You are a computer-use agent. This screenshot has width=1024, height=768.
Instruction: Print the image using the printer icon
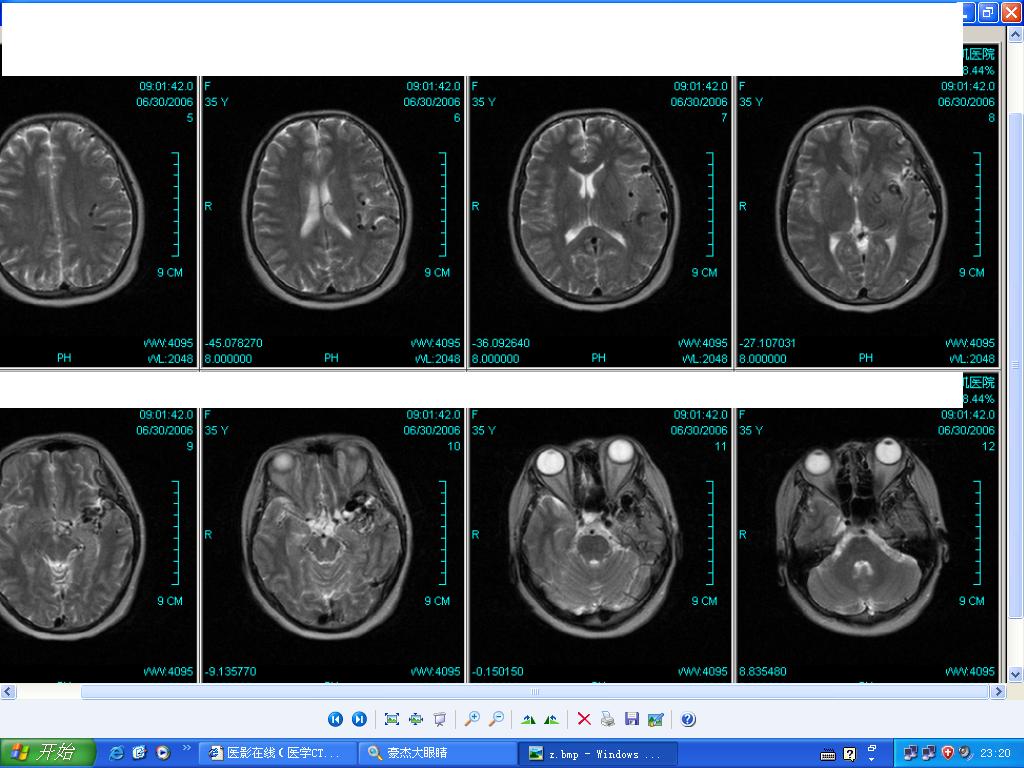point(608,719)
